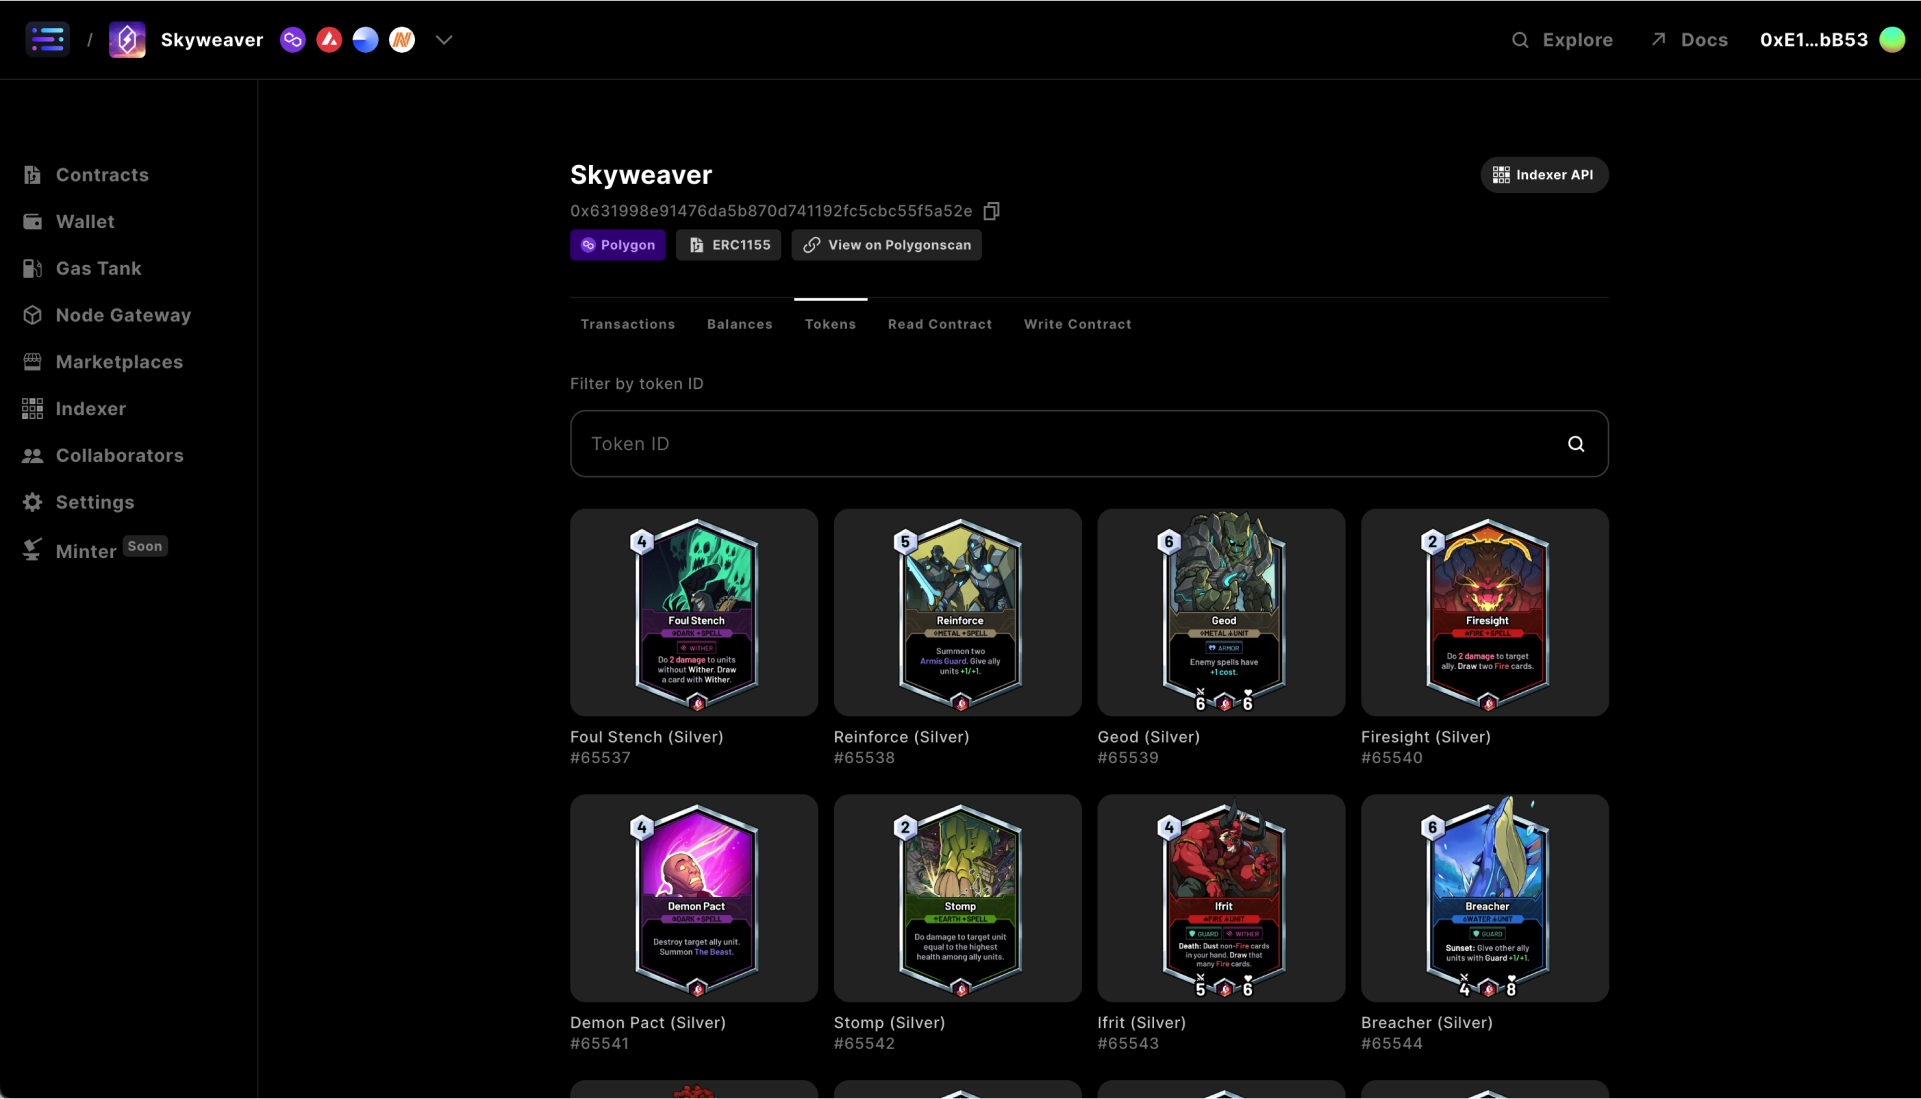
Task: Click the Settings gear icon
Action: (32, 502)
